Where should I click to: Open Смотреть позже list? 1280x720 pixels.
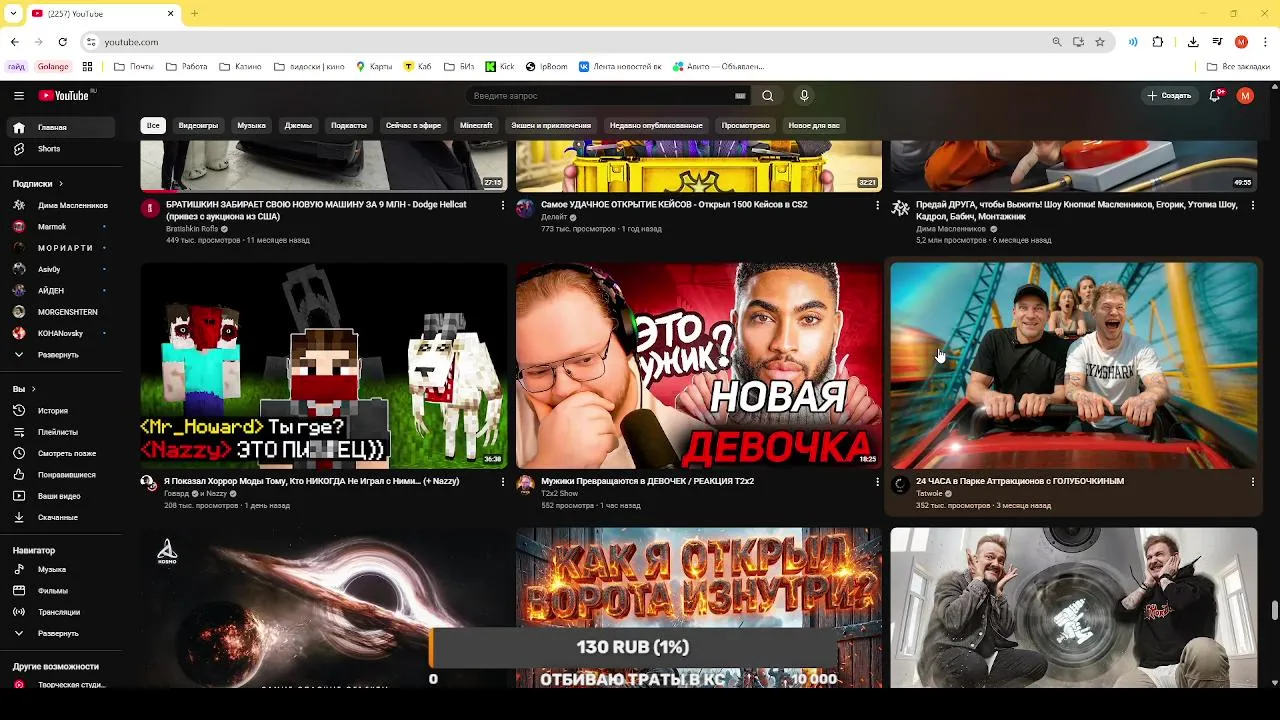[62, 453]
